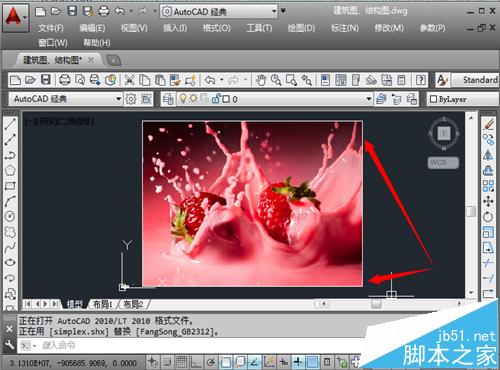This screenshot has width=500, height=370.
Task: Activate the Pan hand tool
Action: (261, 80)
